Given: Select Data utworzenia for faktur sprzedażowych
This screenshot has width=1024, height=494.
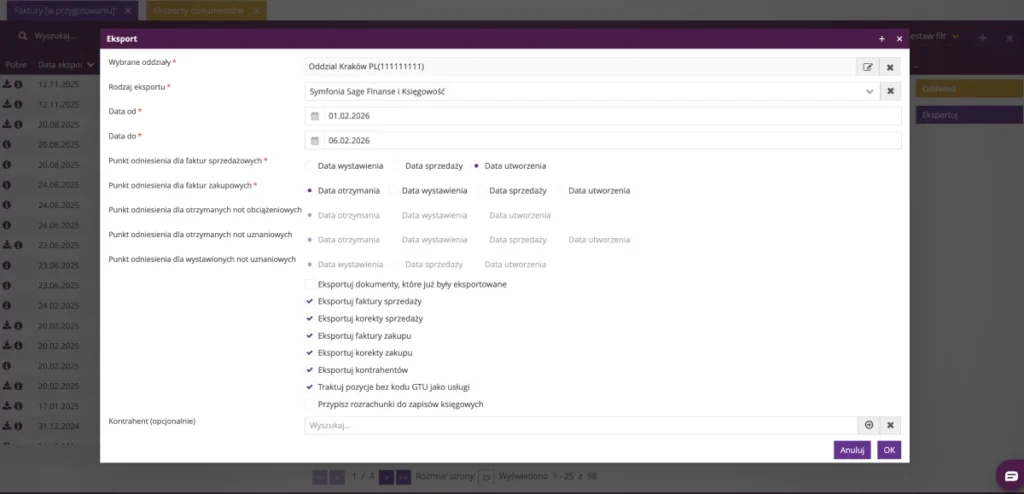Looking at the screenshot, I should (x=476, y=166).
